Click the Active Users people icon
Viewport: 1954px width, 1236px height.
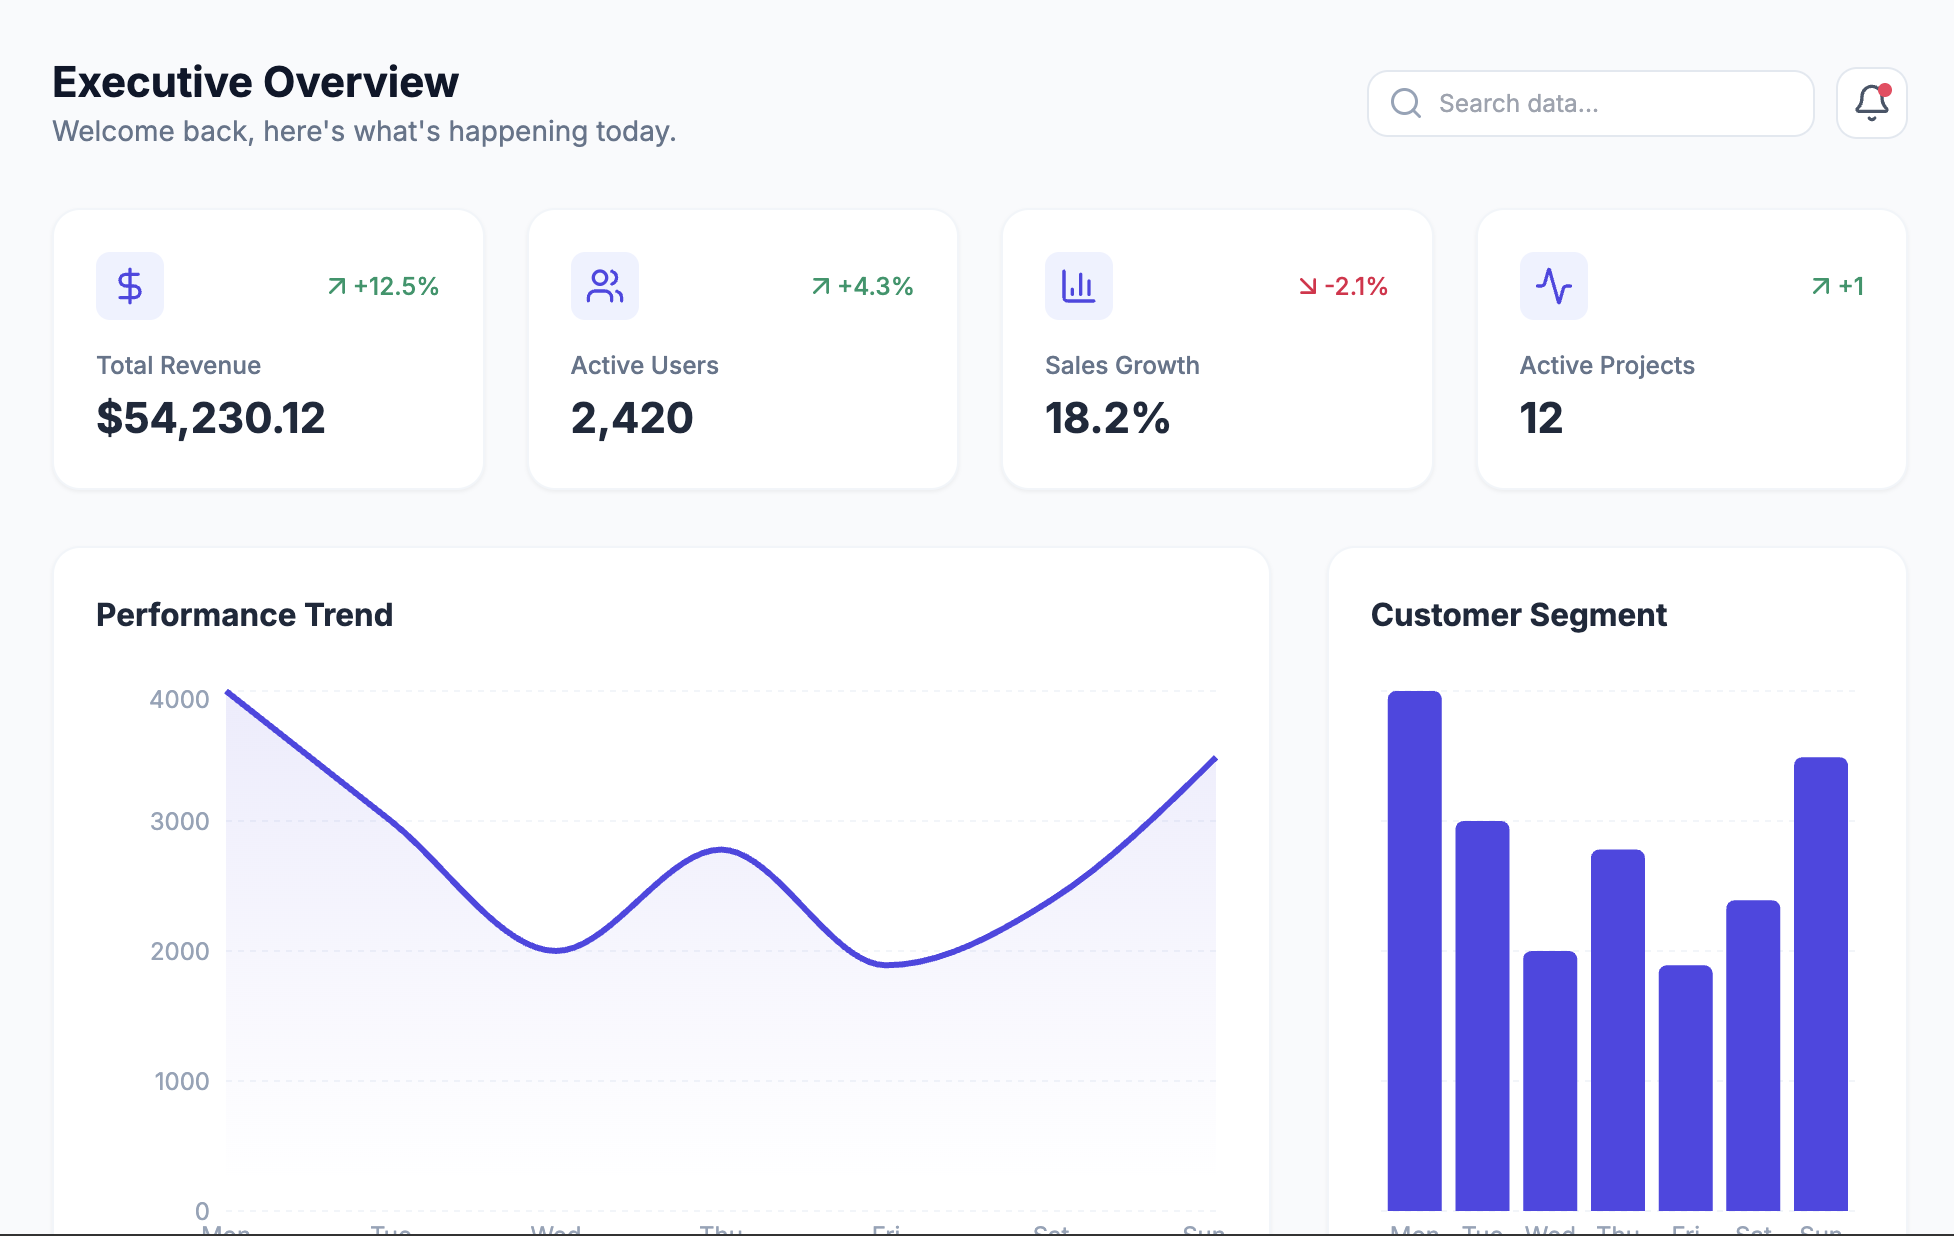coord(605,286)
